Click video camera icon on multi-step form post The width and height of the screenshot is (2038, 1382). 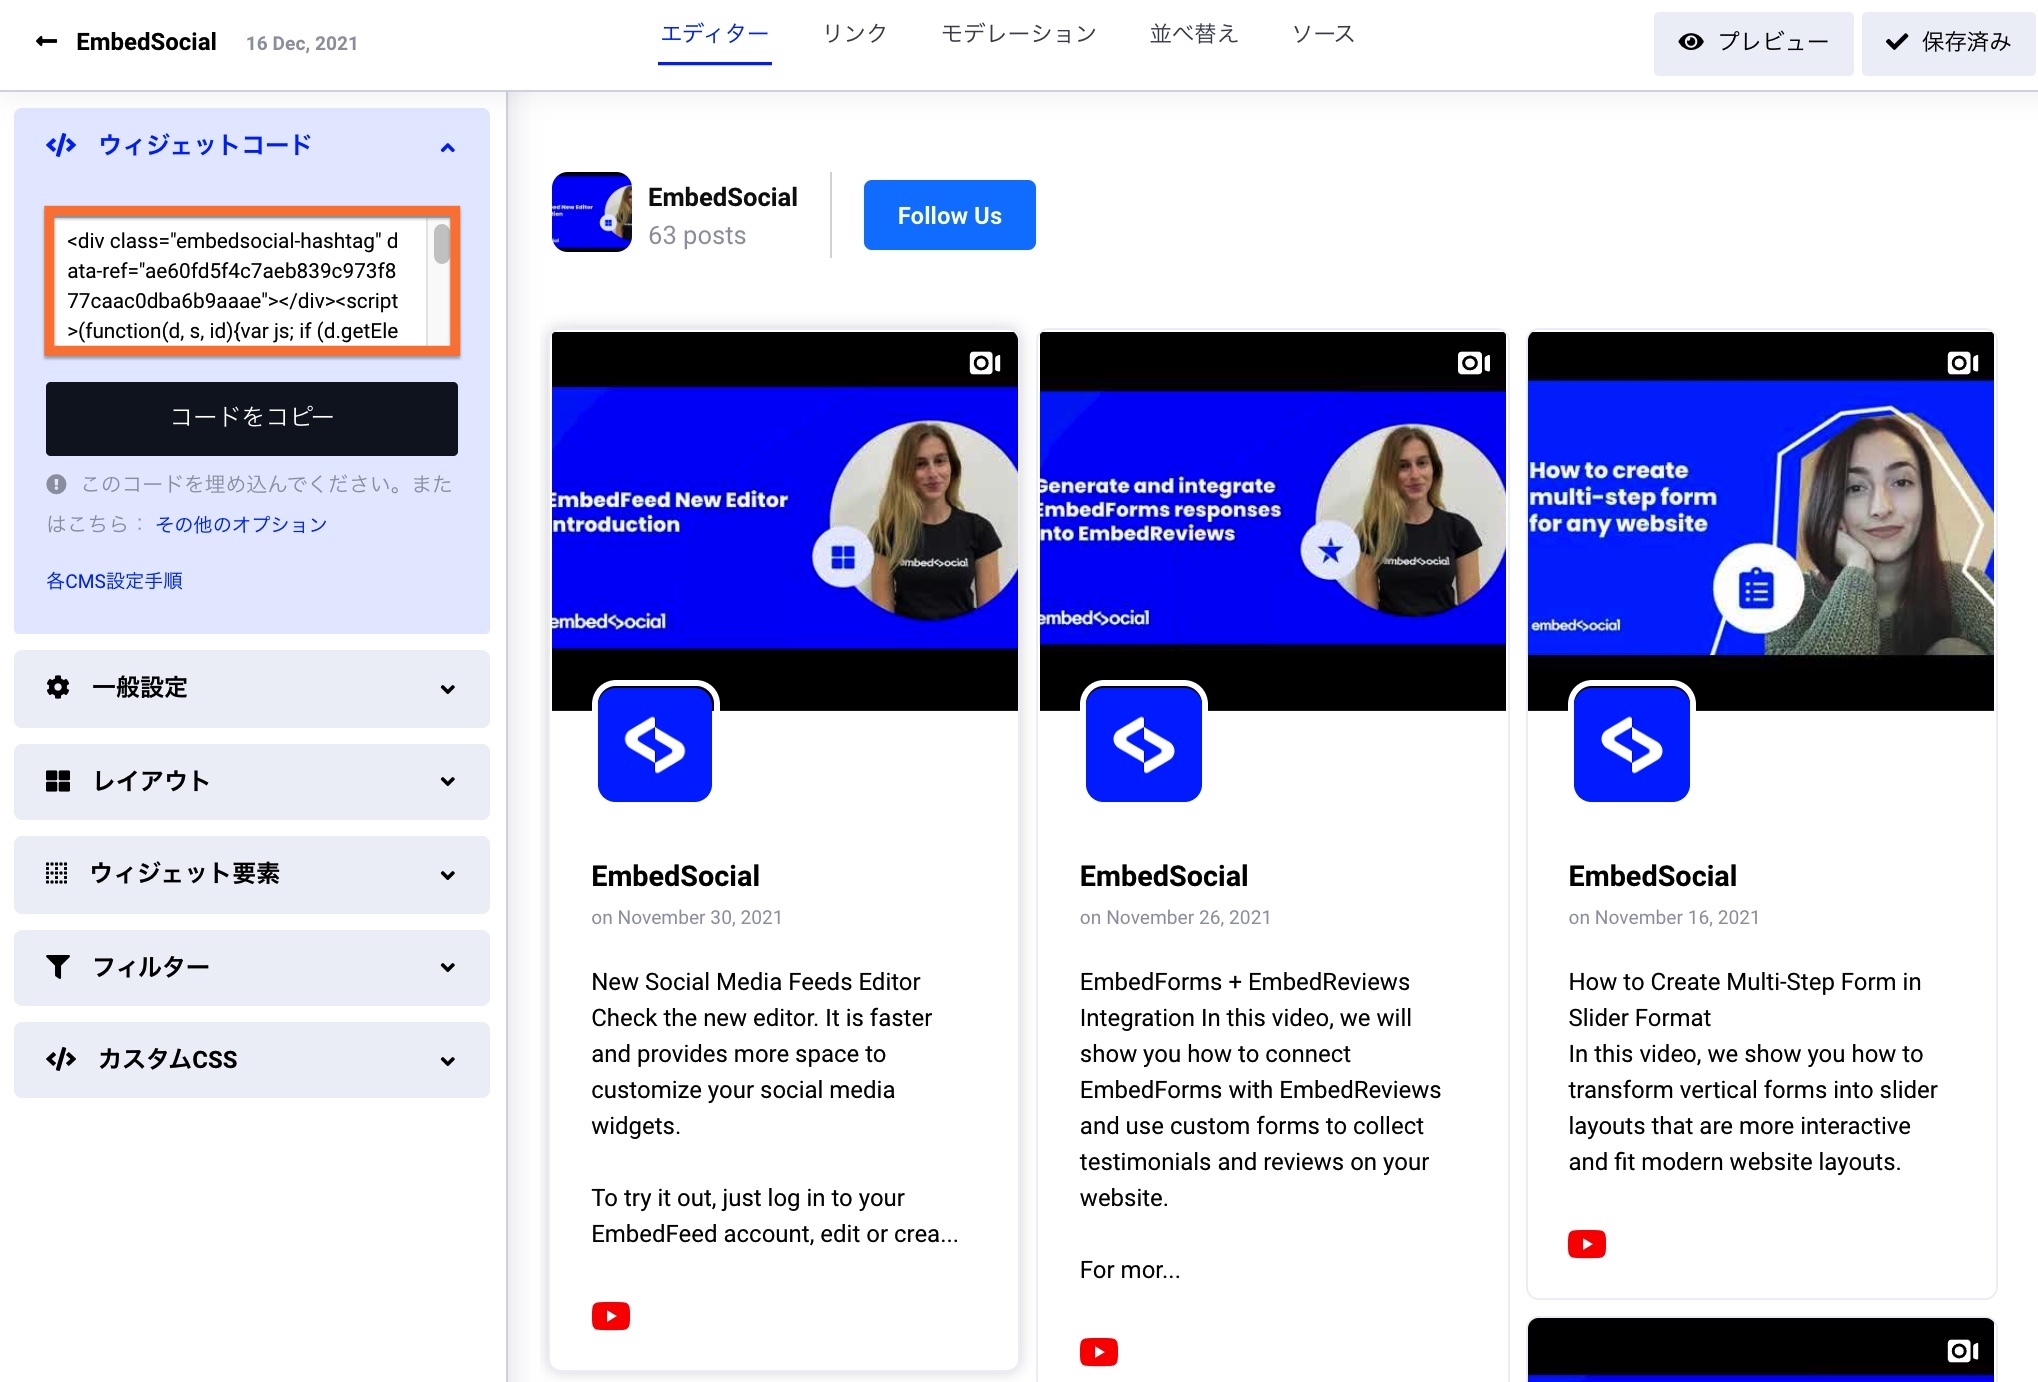pos(1963,363)
